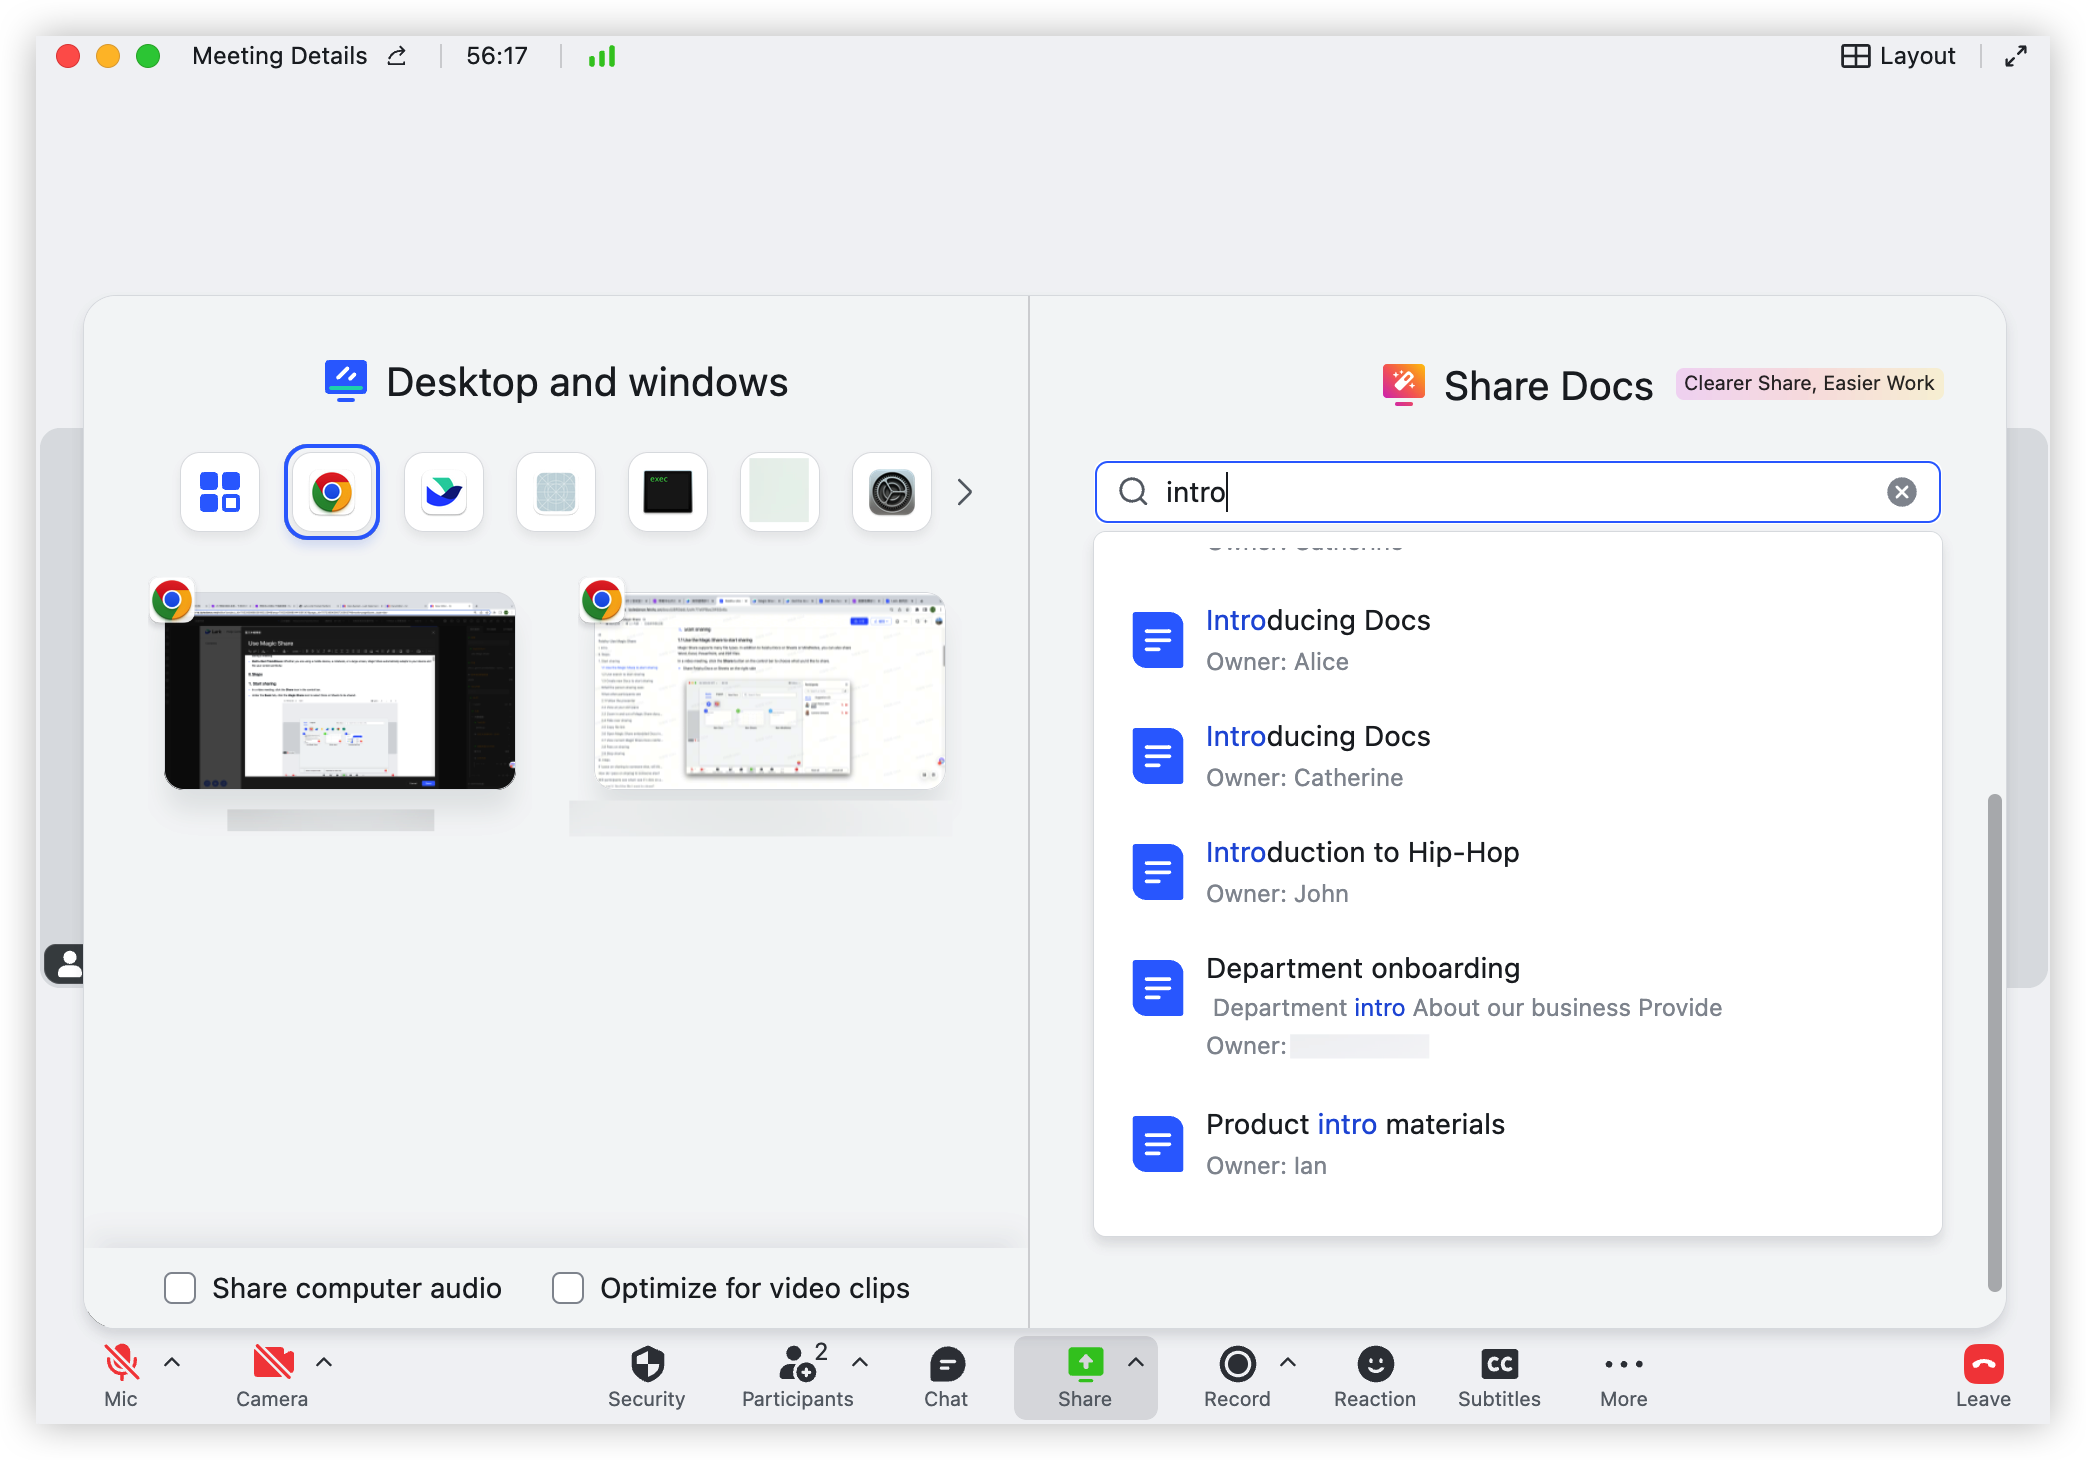Click the Share Docs search field

(x=1518, y=492)
